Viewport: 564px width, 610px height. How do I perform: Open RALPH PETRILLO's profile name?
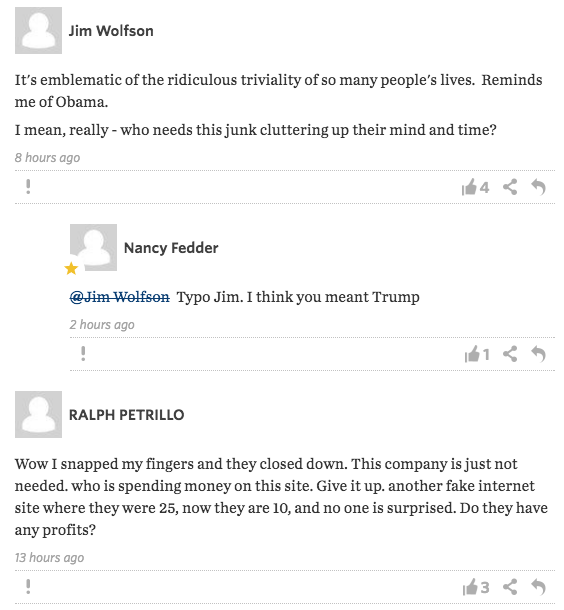[126, 415]
